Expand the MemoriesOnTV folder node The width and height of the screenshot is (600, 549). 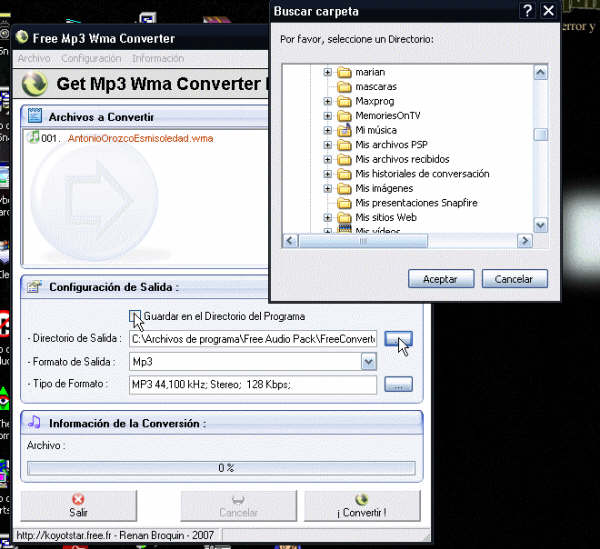pyautogui.click(x=328, y=116)
